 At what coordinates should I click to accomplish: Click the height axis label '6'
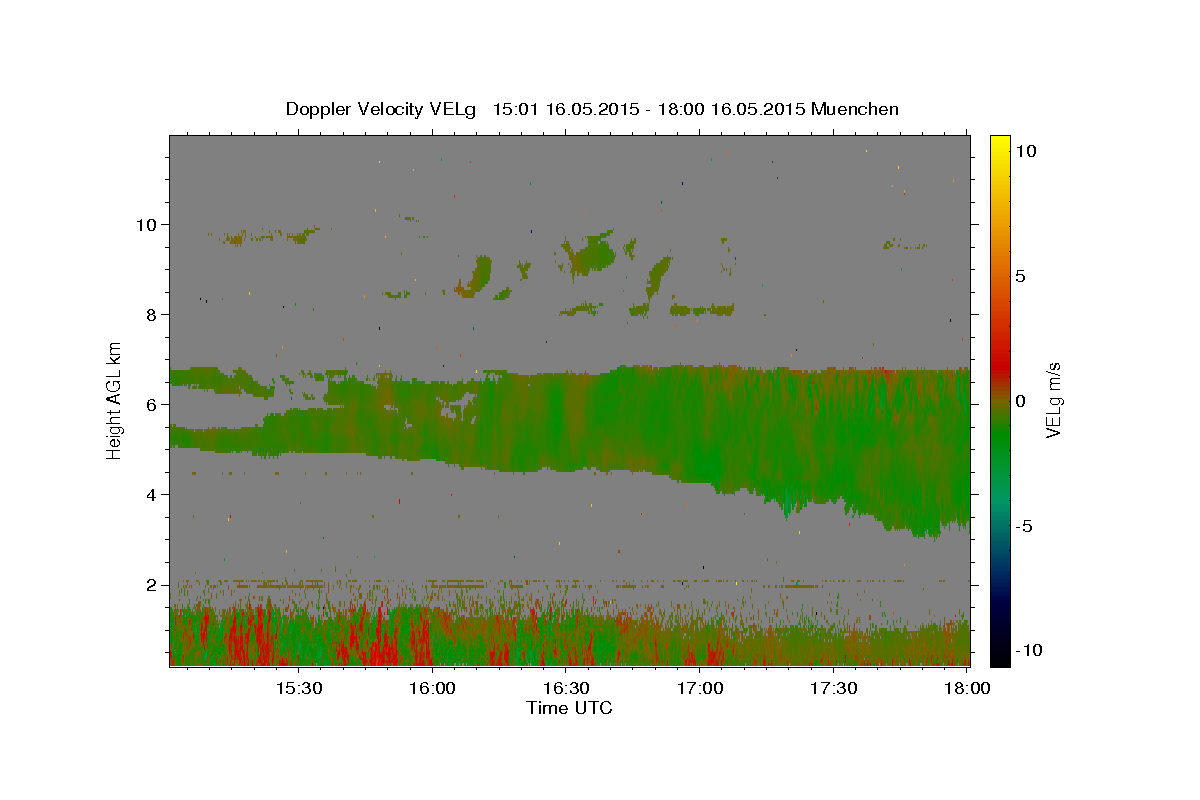point(153,404)
